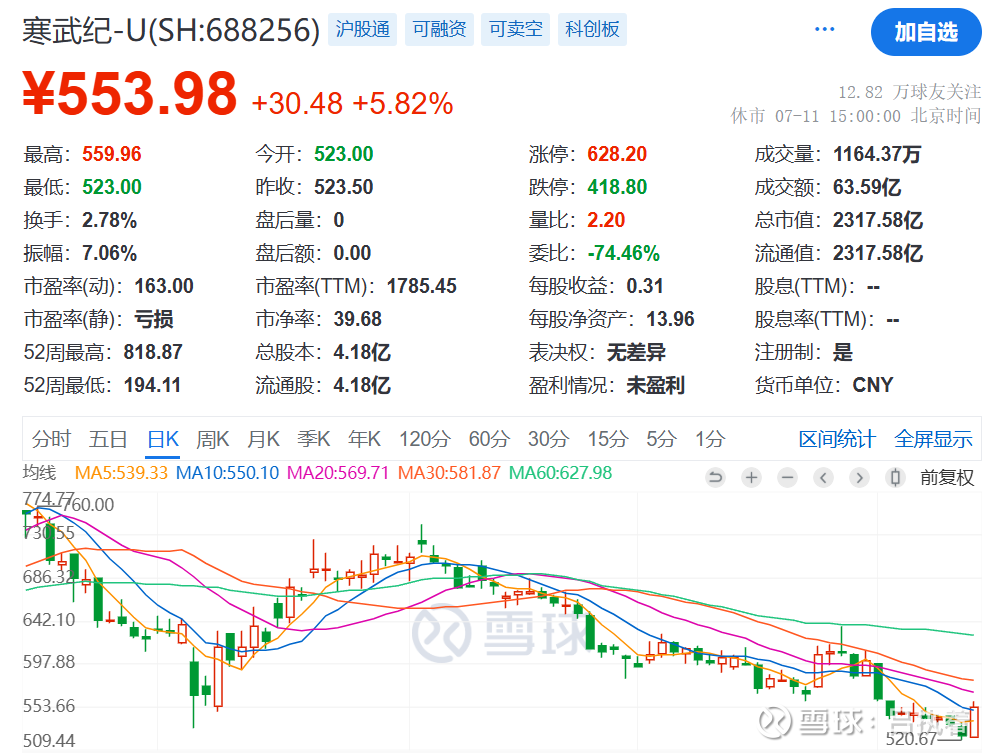
Task: Click the MA5:539.33 indicator label
Action: (x=121, y=472)
